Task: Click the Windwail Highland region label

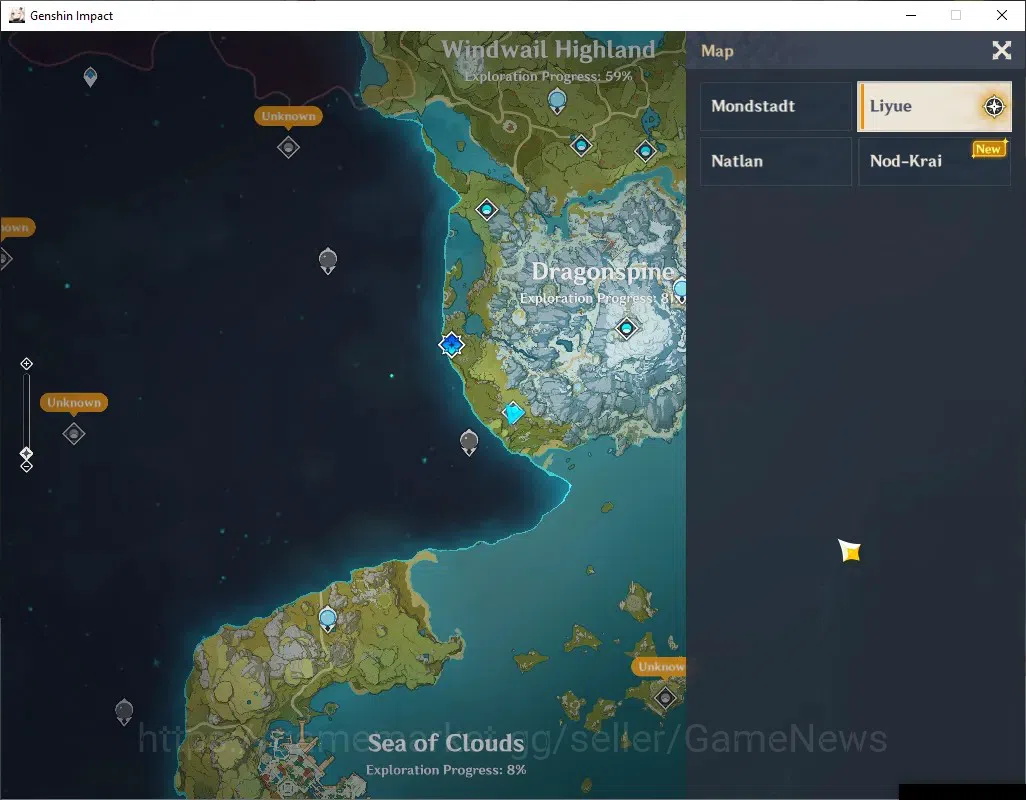Action: pyautogui.click(x=548, y=50)
